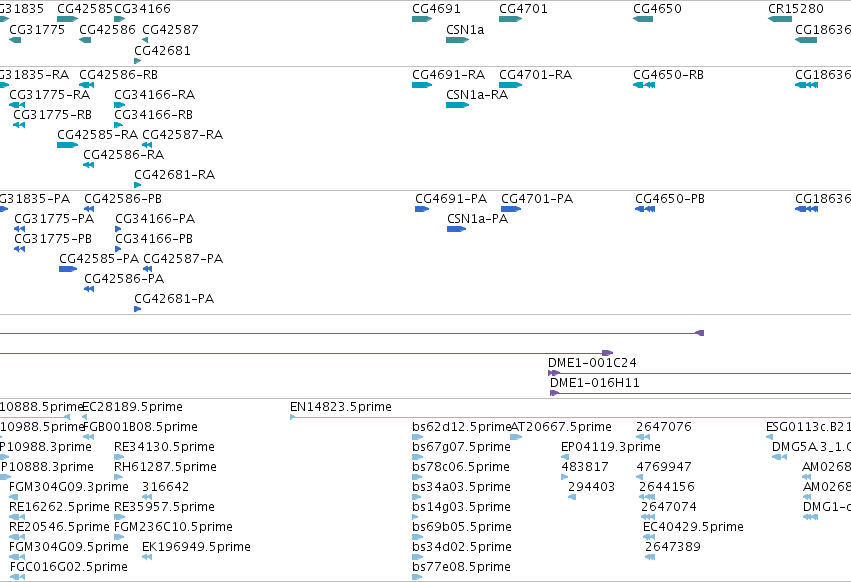The image size is (851, 582).
Task: Click the bs69b05.5prime EST label
Action: (x=462, y=527)
